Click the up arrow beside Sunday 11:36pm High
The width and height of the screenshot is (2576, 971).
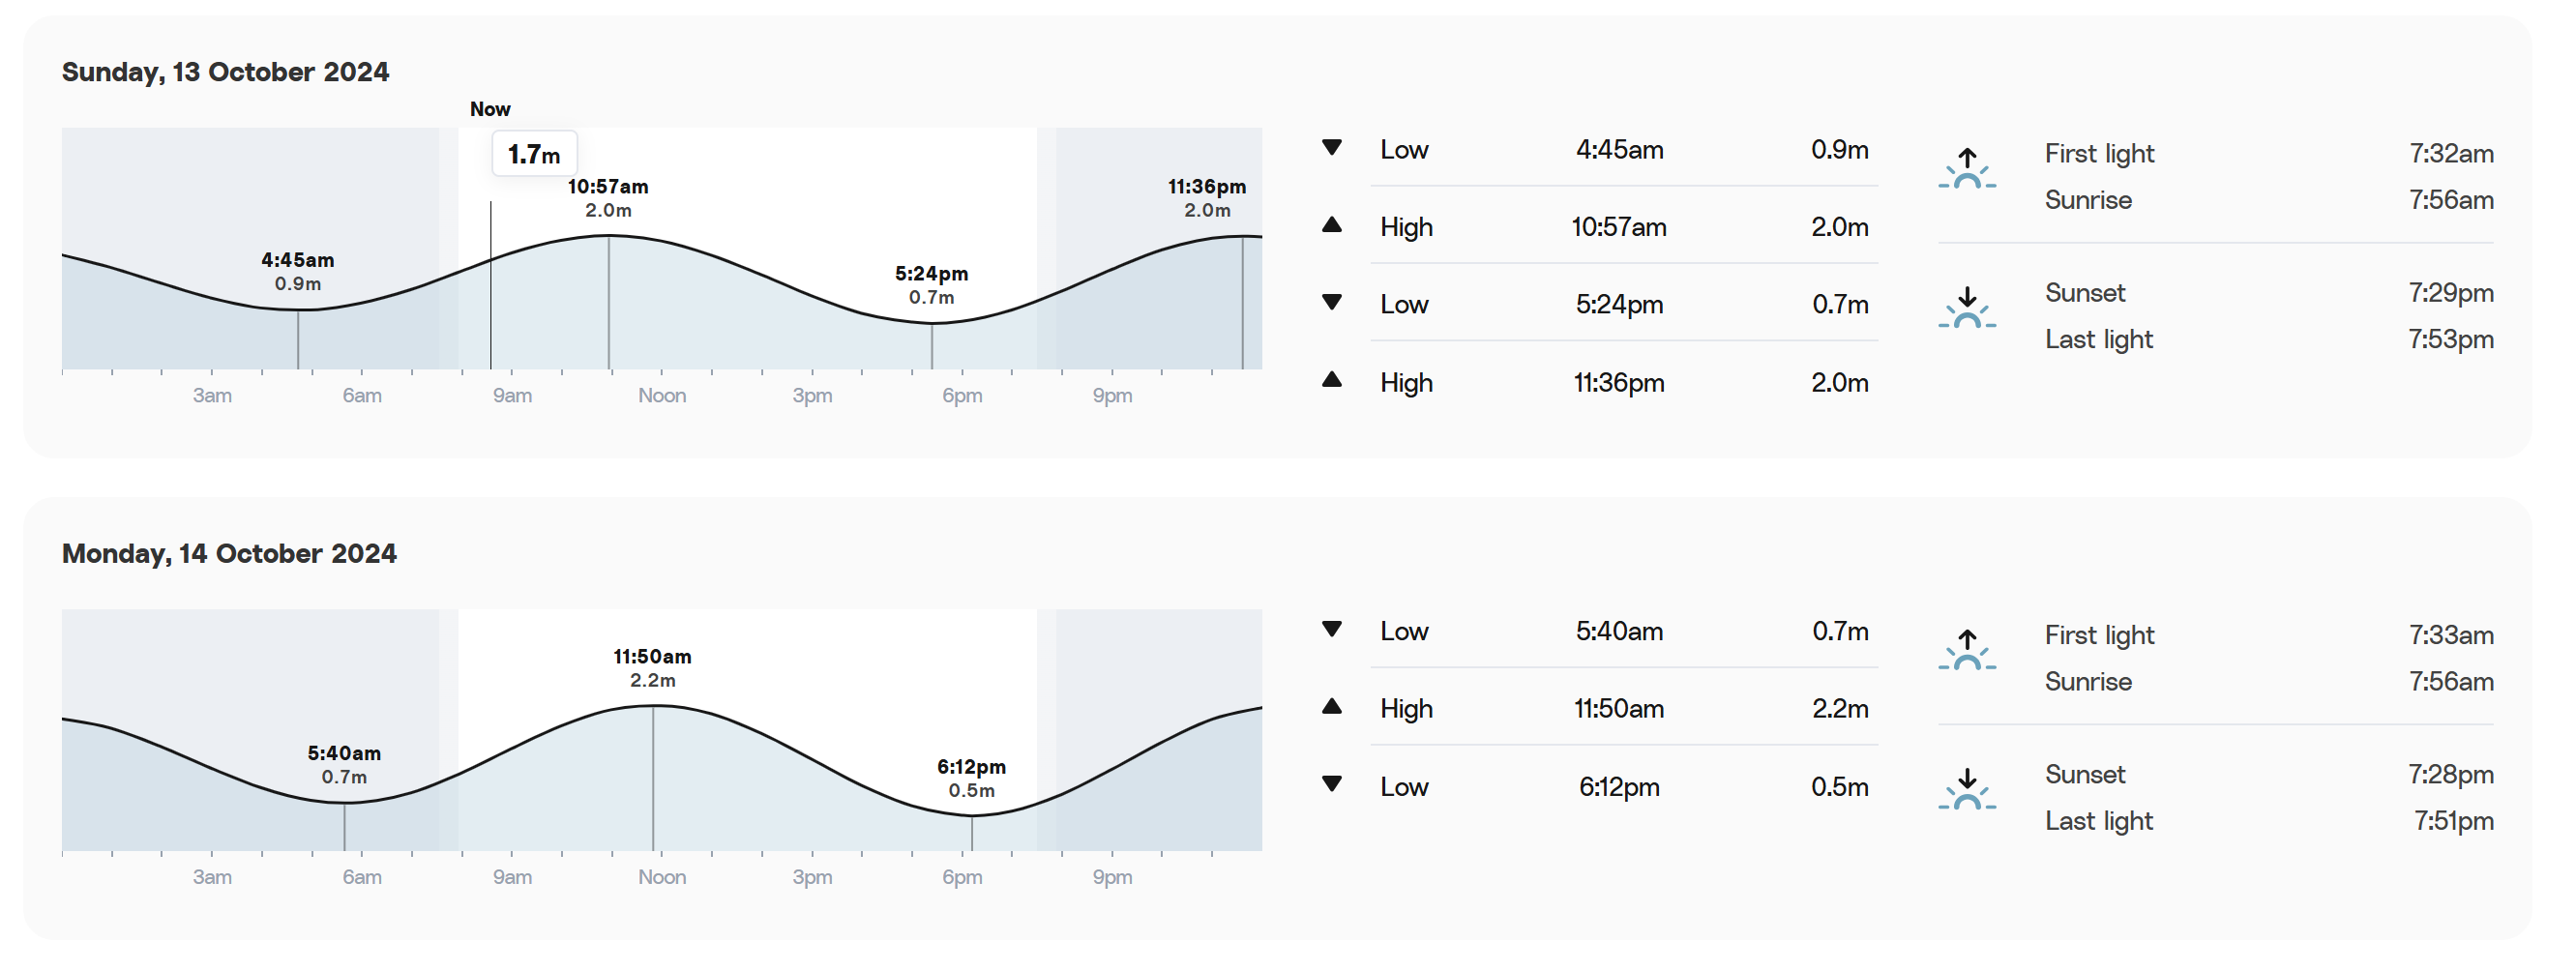tap(1331, 380)
